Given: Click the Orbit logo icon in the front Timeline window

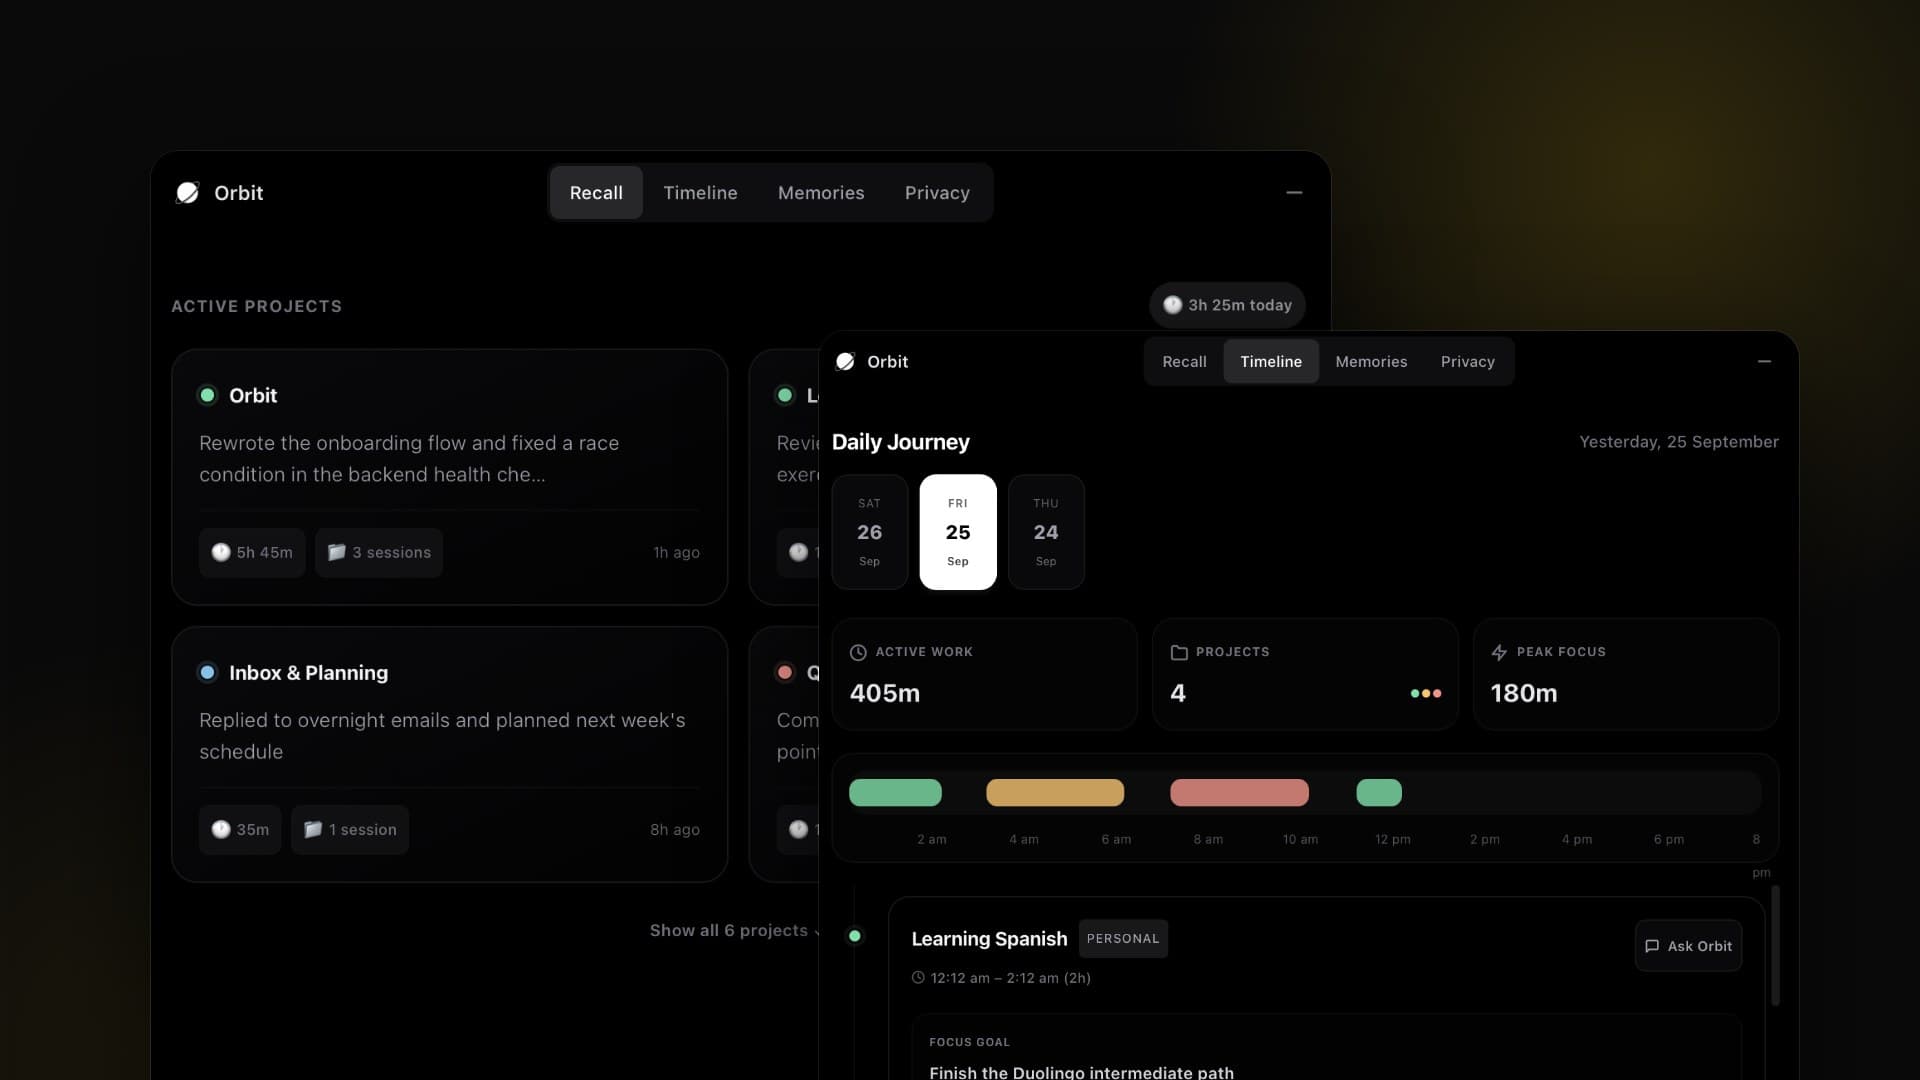Looking at the screenshot, I should 845,362.
